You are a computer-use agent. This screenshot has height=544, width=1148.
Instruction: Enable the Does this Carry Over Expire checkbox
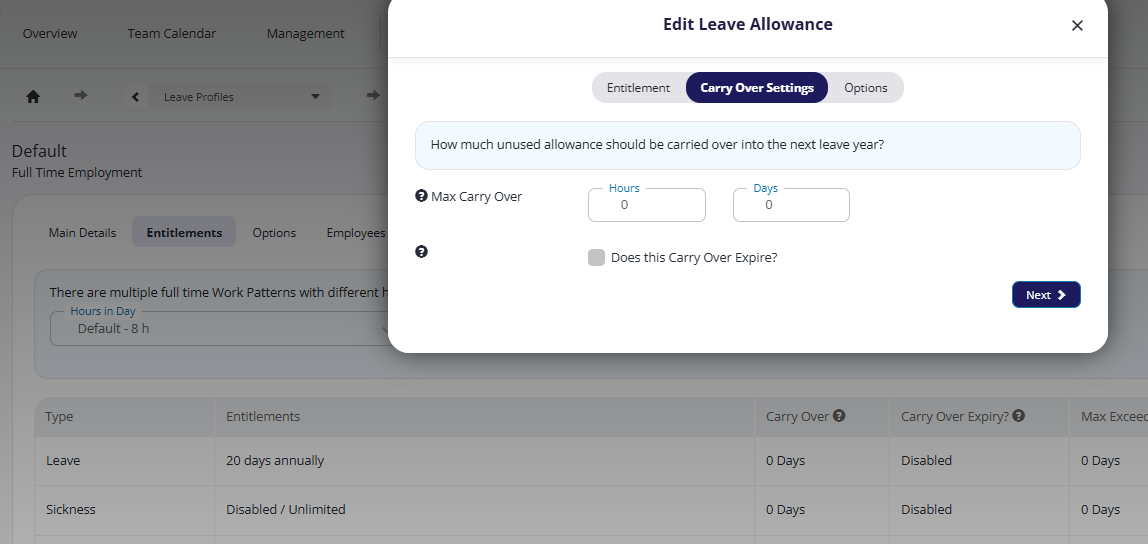(x=597, y=258)
